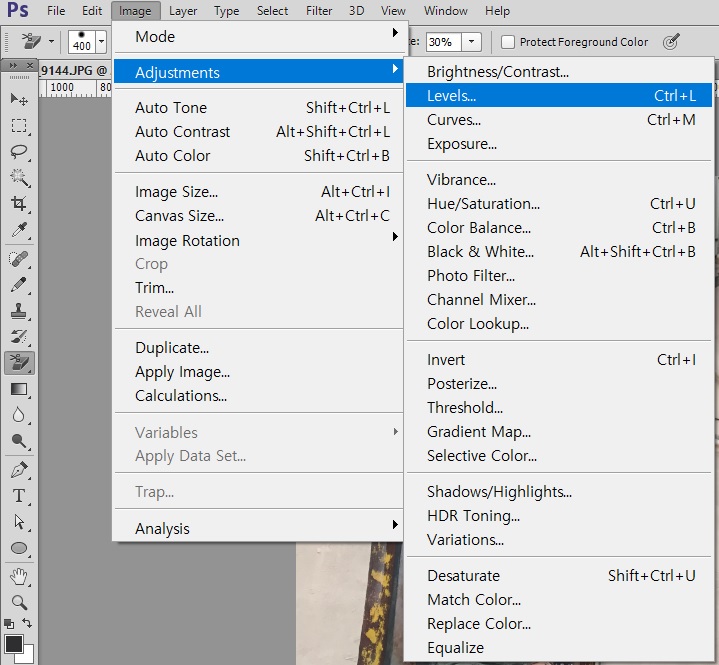This screenshot has width=719, height=665.
Task: Click the tolerance 30% input field
Action: pos(443,42)
